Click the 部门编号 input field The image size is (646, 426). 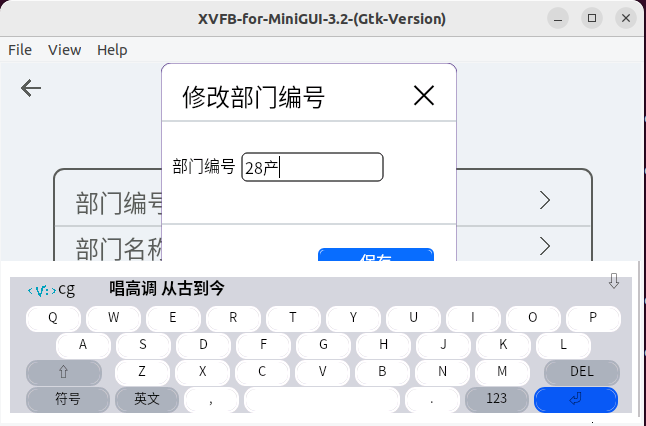point(312,167)
